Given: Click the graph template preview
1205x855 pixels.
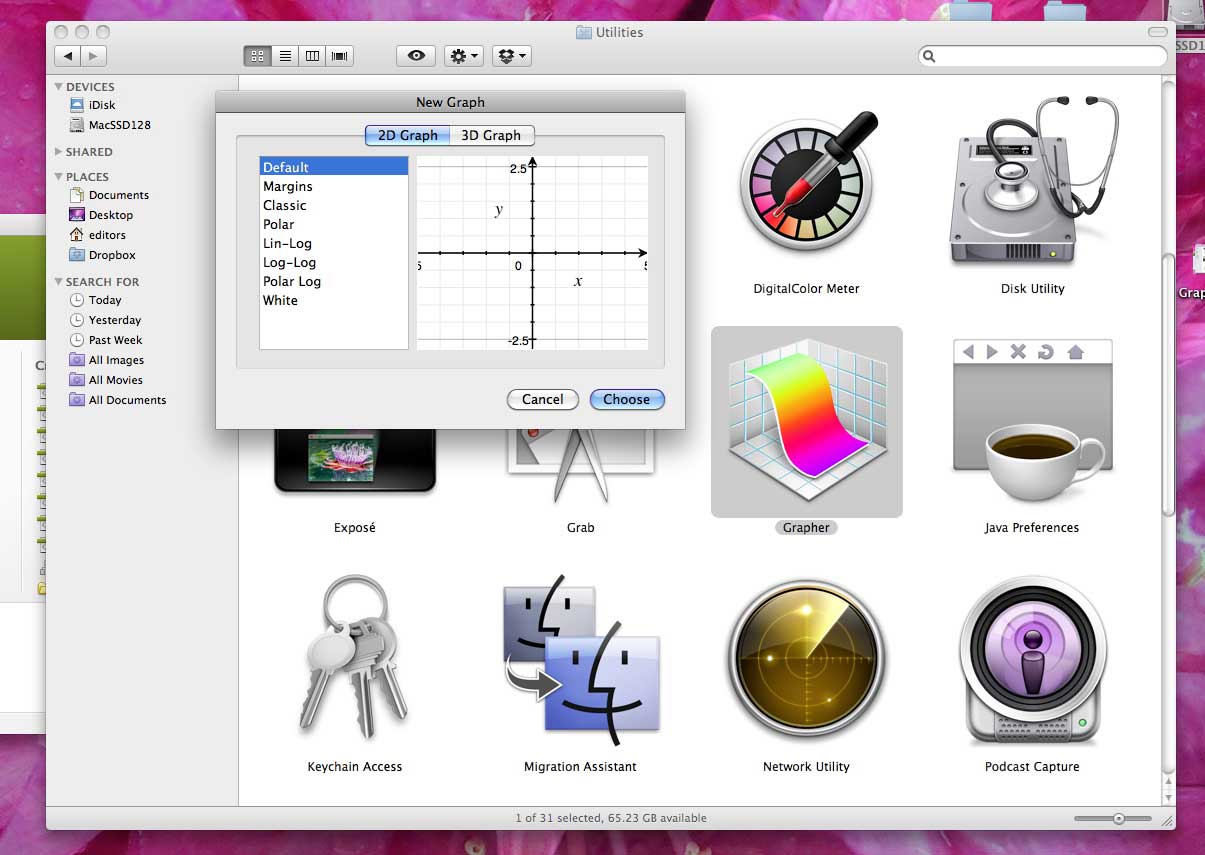Looking at the screenshot, I should click(532, 252).
